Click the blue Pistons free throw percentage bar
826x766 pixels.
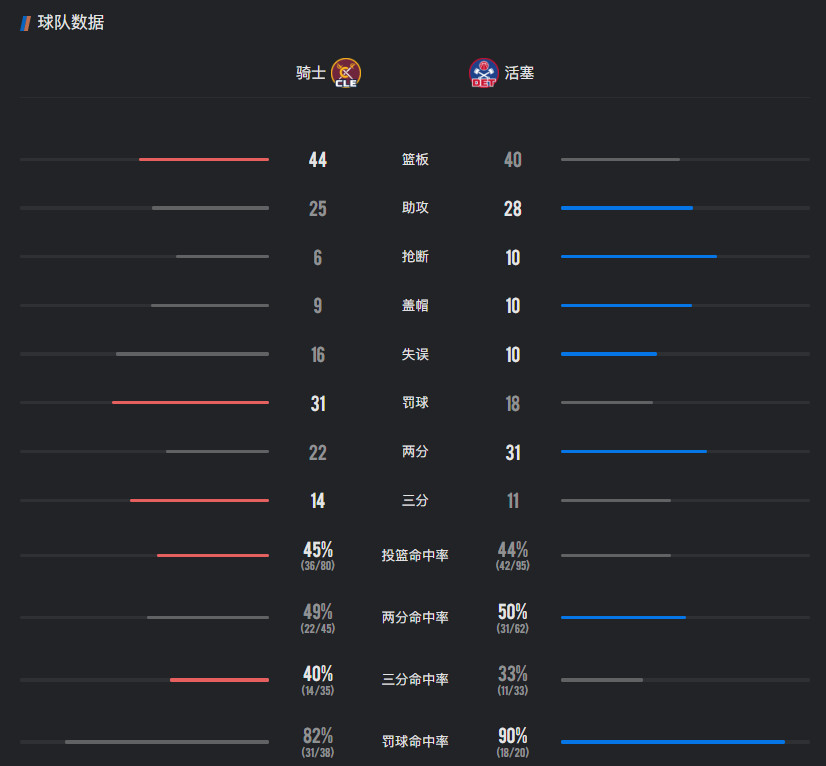(x=673, y=742)
